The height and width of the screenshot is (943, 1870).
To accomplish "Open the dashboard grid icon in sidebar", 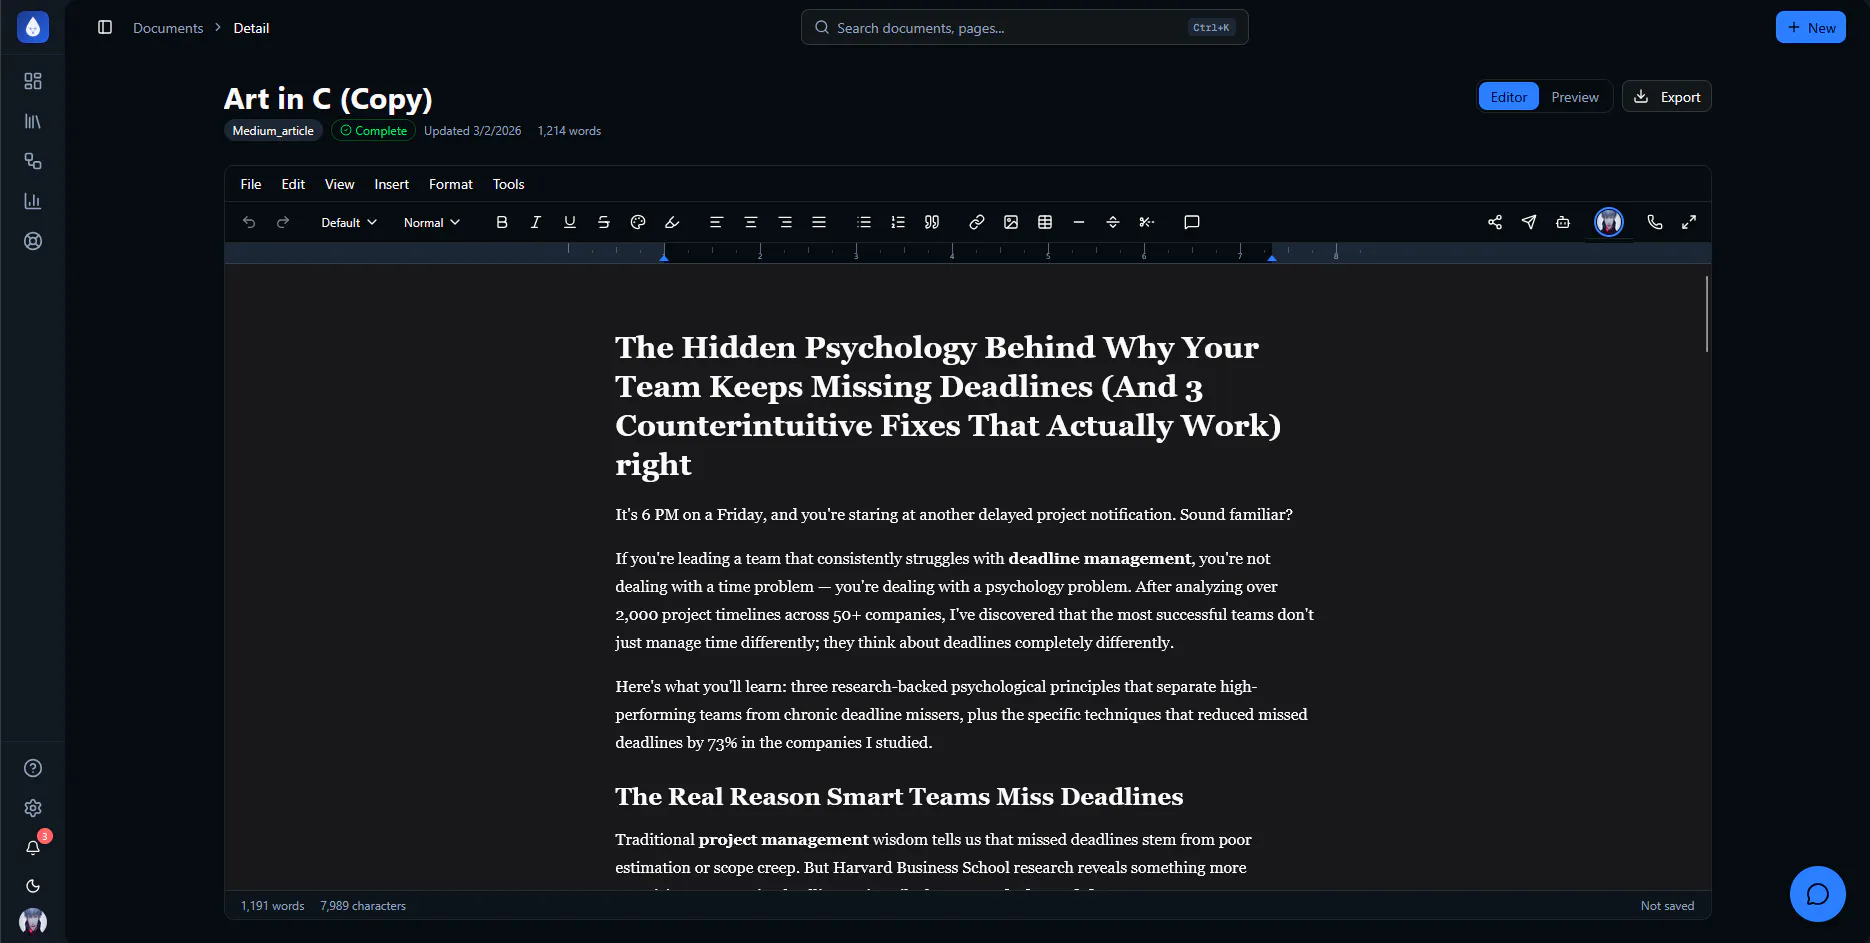I will 33,81.
